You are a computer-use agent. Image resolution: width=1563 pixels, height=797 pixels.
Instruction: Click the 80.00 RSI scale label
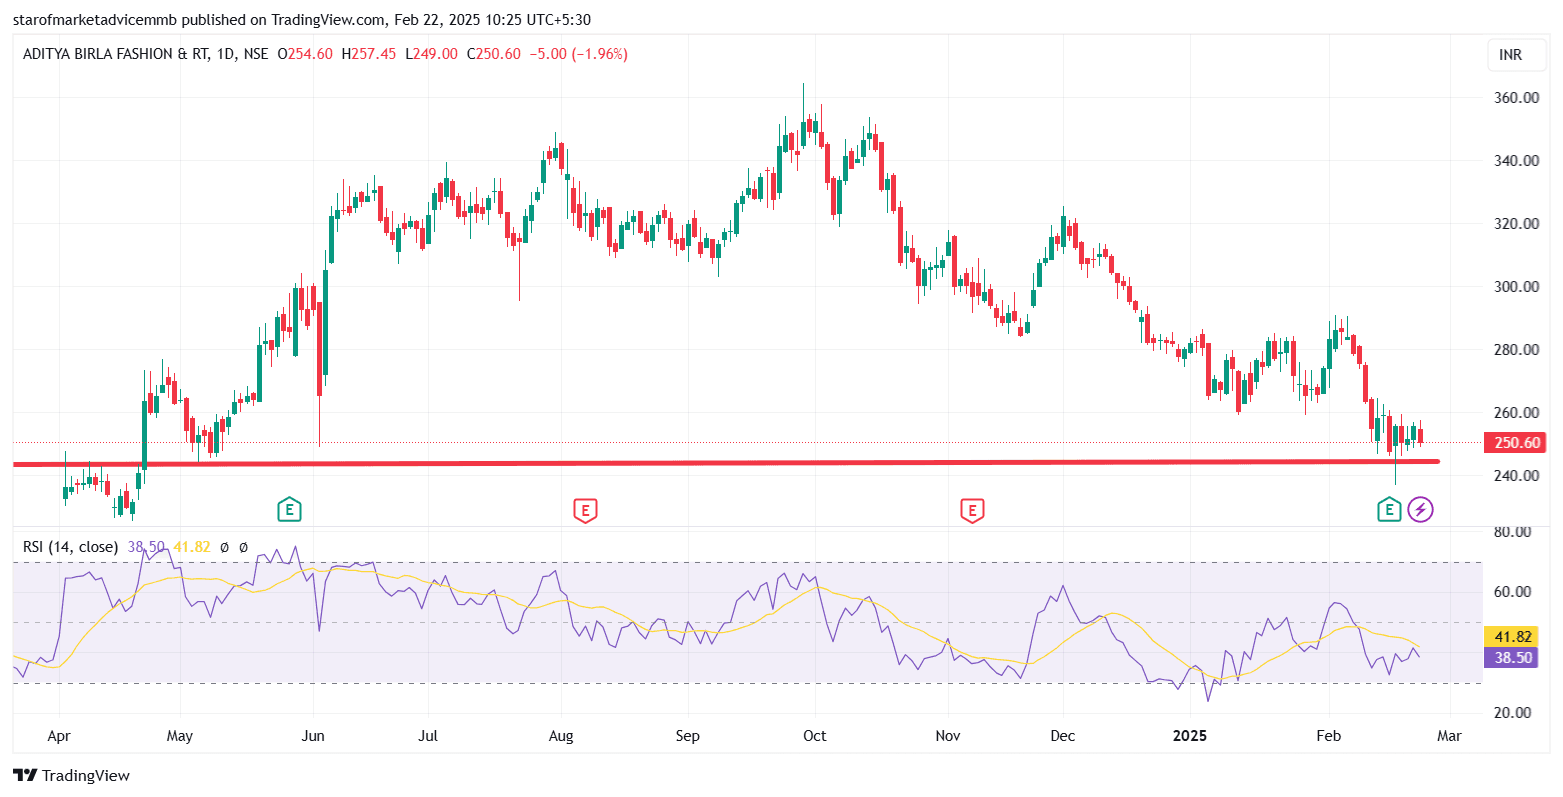(1513, 532)
